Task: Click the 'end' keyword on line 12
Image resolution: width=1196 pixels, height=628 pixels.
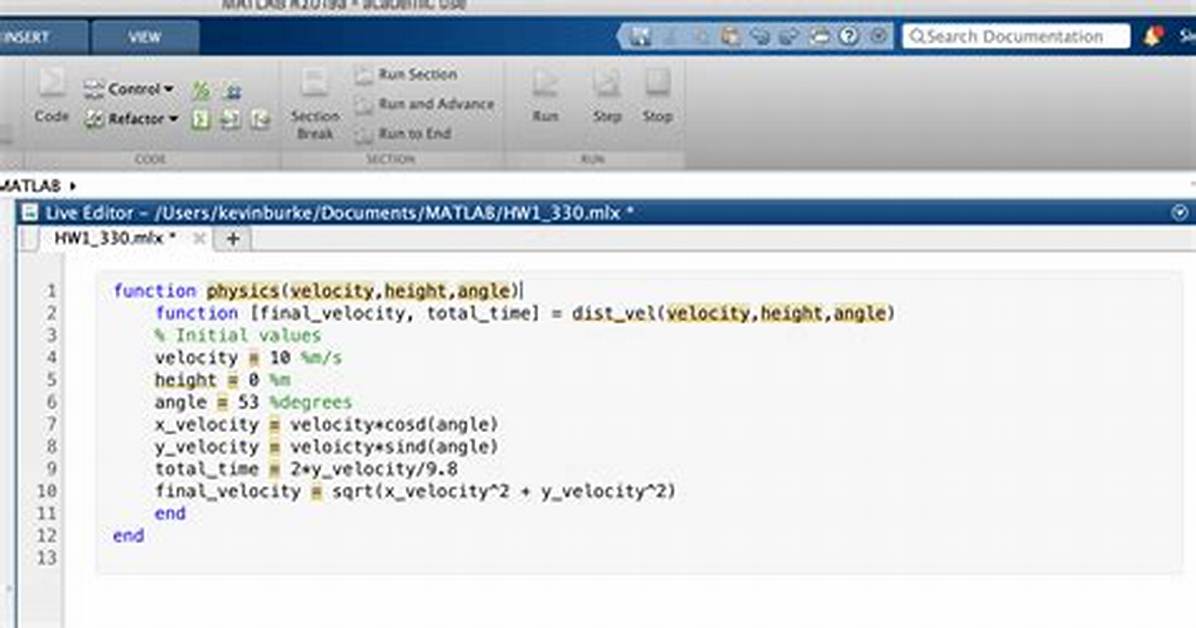Action: [x=128, y=536]
